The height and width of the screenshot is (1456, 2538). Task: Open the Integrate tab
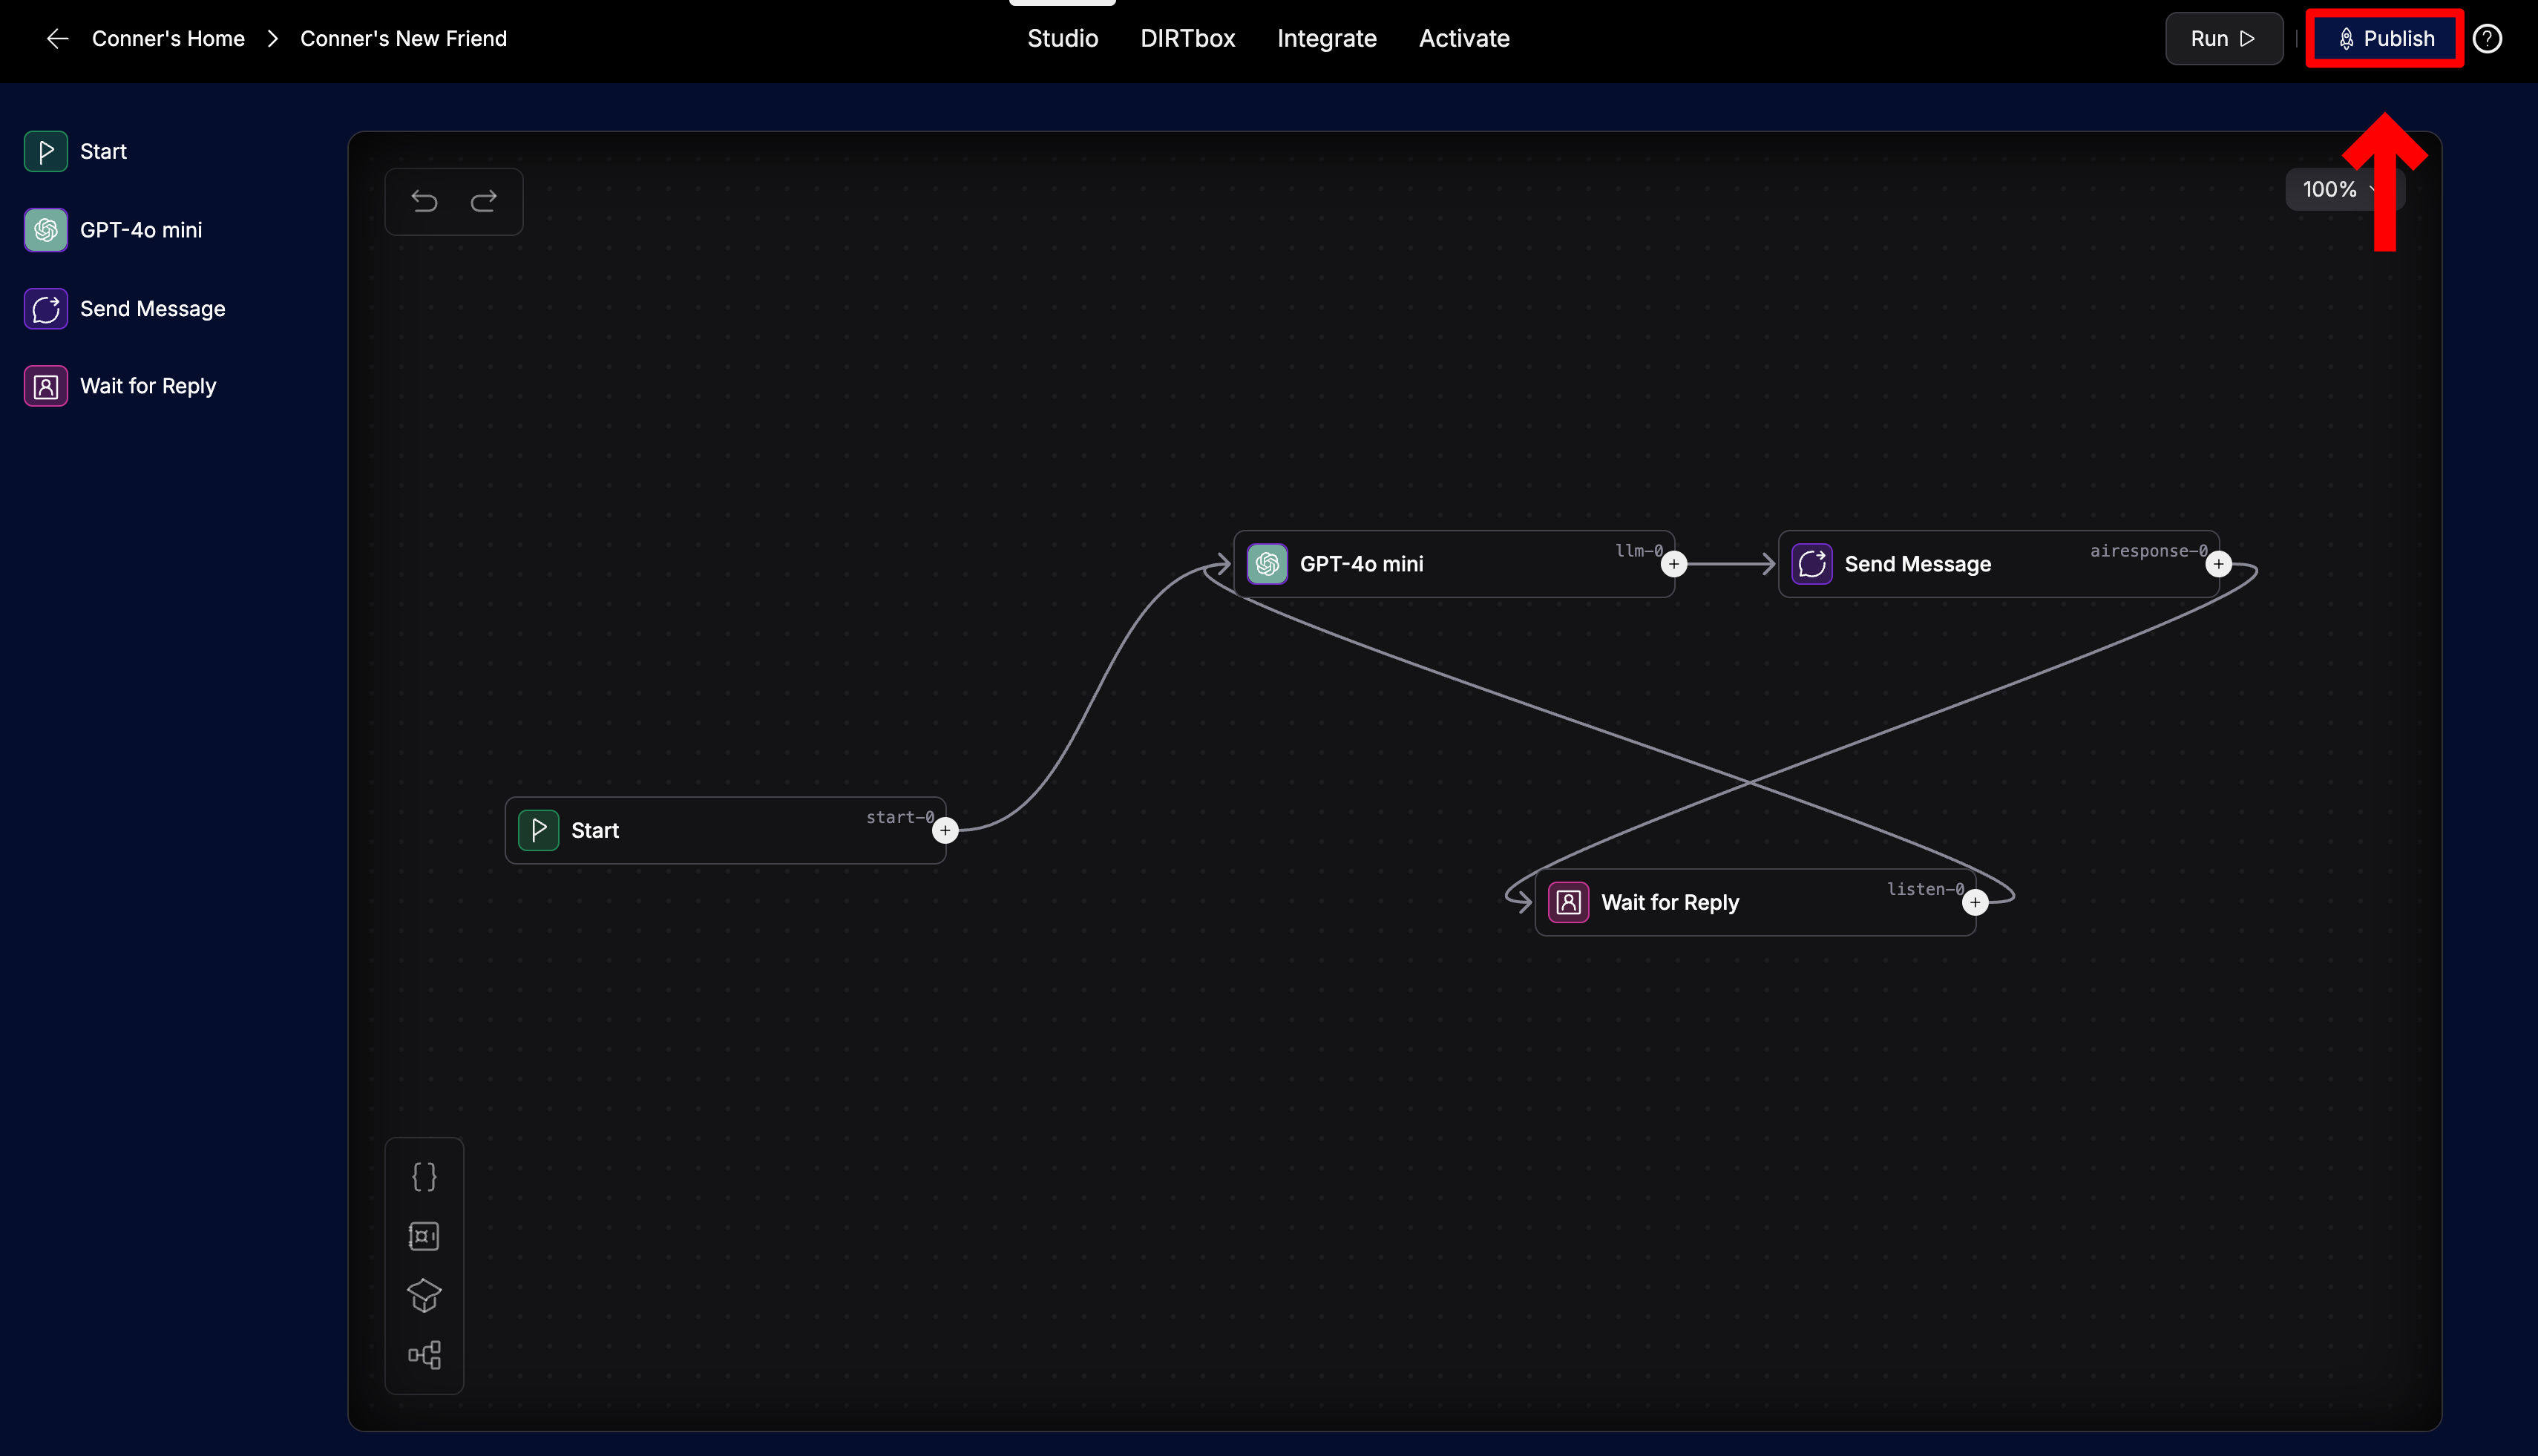pos(1326,39)
